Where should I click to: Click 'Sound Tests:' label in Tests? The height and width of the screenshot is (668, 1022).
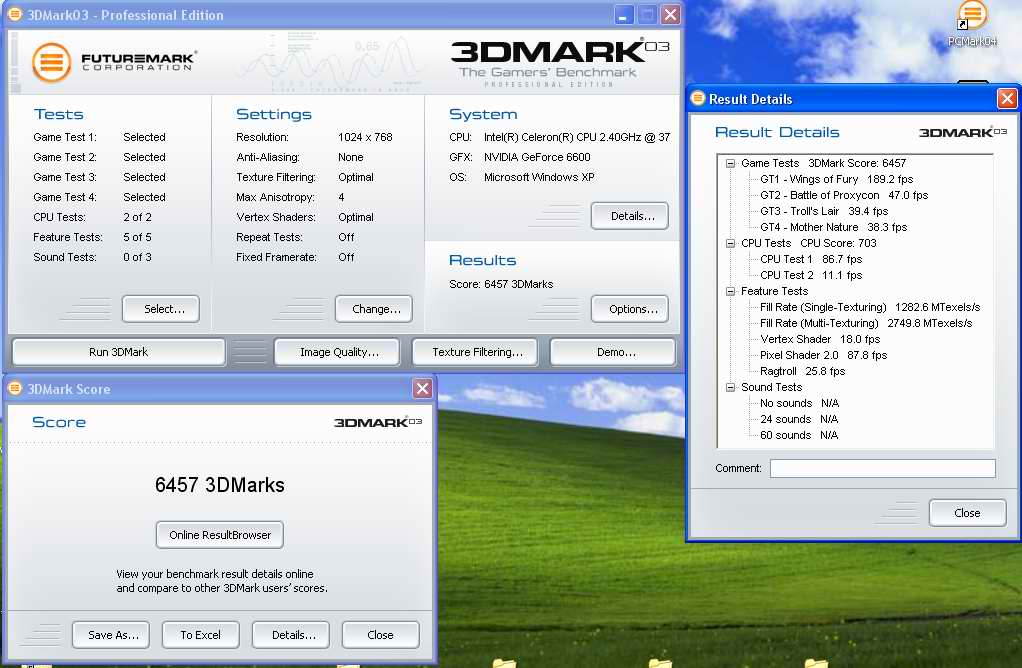coord(65,257)
